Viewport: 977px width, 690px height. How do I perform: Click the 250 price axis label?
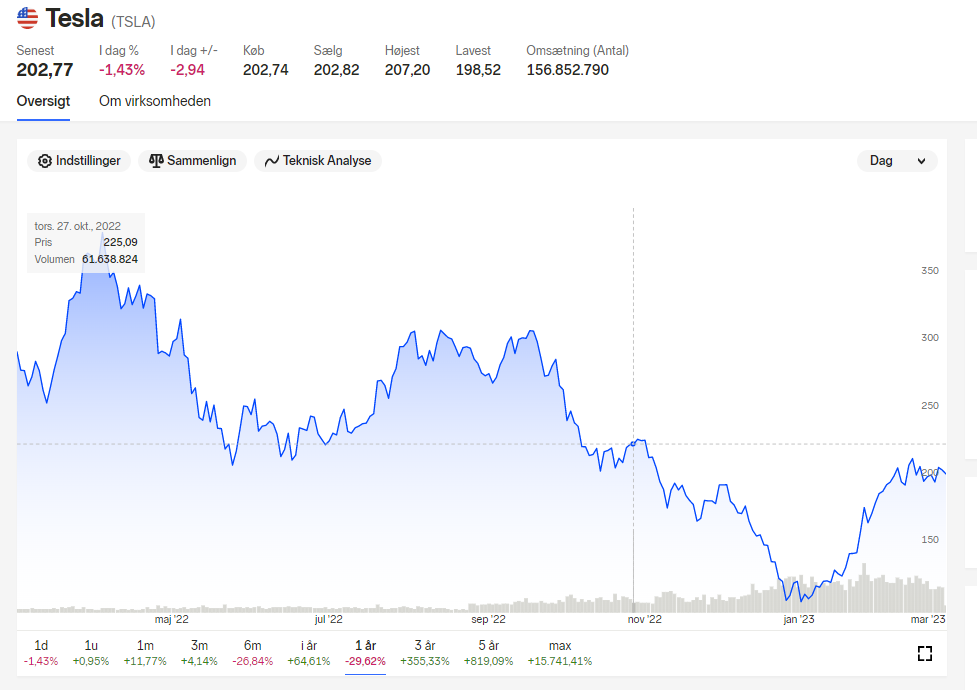point(930,405)
